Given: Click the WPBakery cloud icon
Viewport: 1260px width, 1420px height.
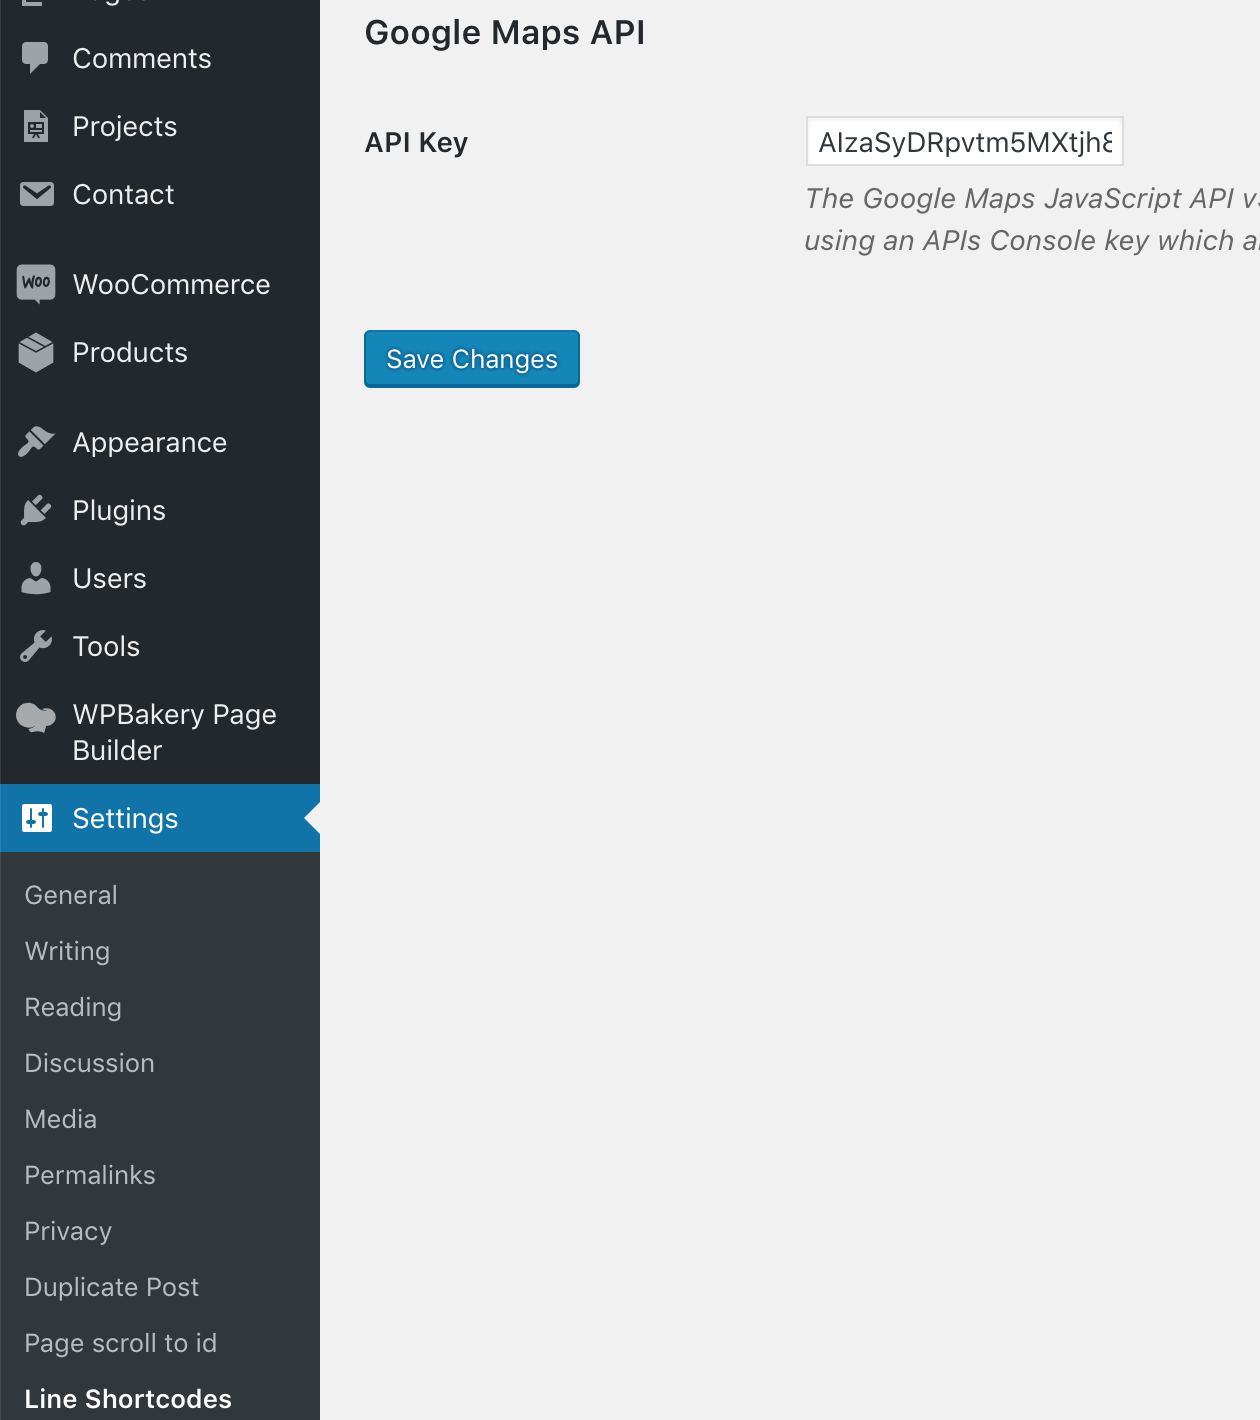Looking at the screenshot, I should tap(36, 717).
